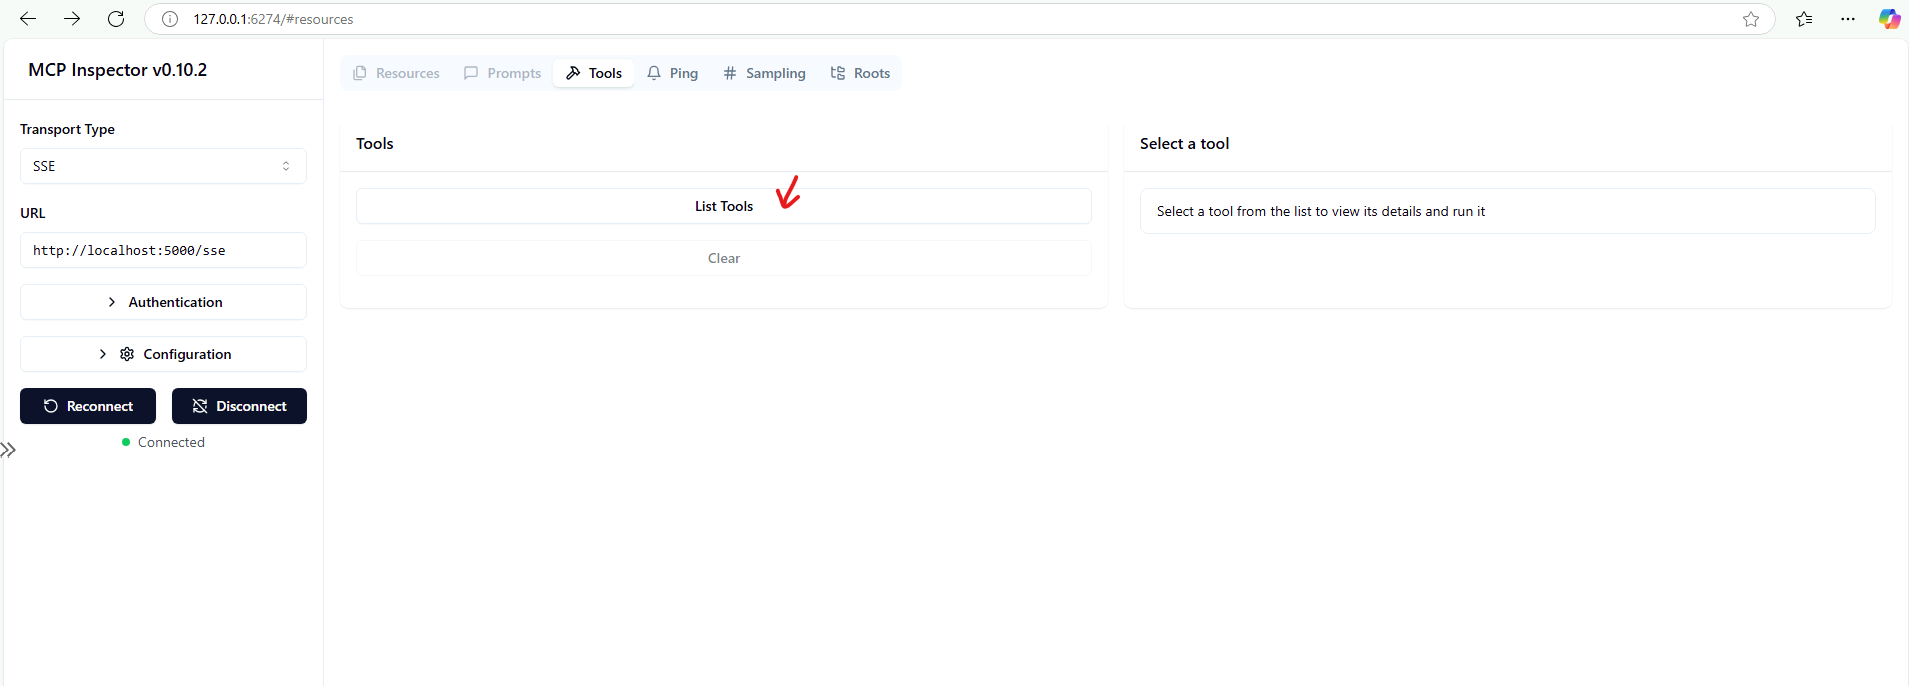Click the MCP Inspector v0.10.2 title
The width and height of the screenshot is (1909, 686).
118,70
